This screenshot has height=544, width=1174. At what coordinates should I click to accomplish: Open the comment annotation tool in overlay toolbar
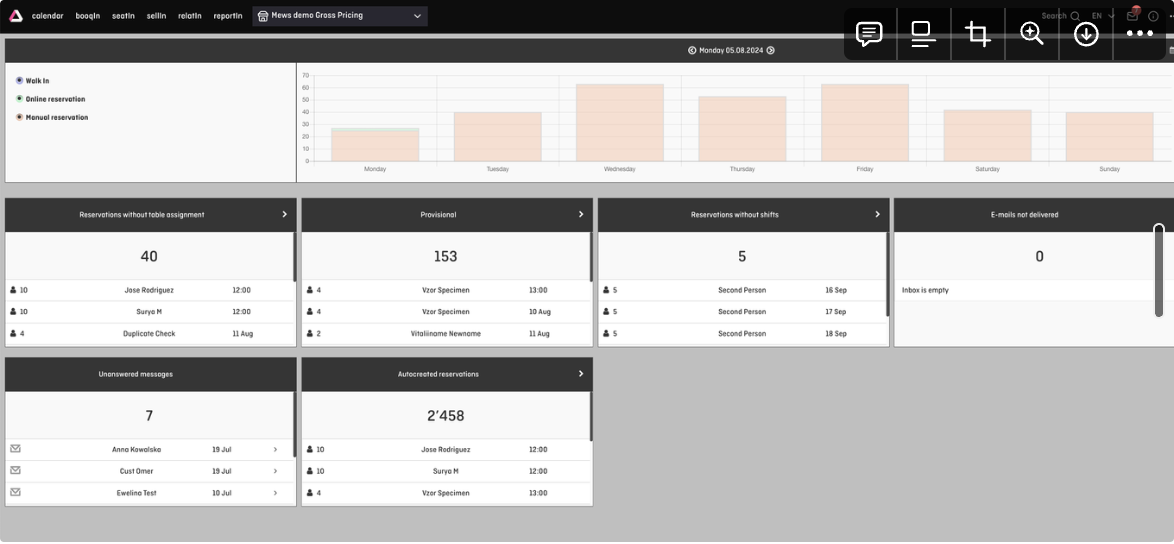[869, 34]
